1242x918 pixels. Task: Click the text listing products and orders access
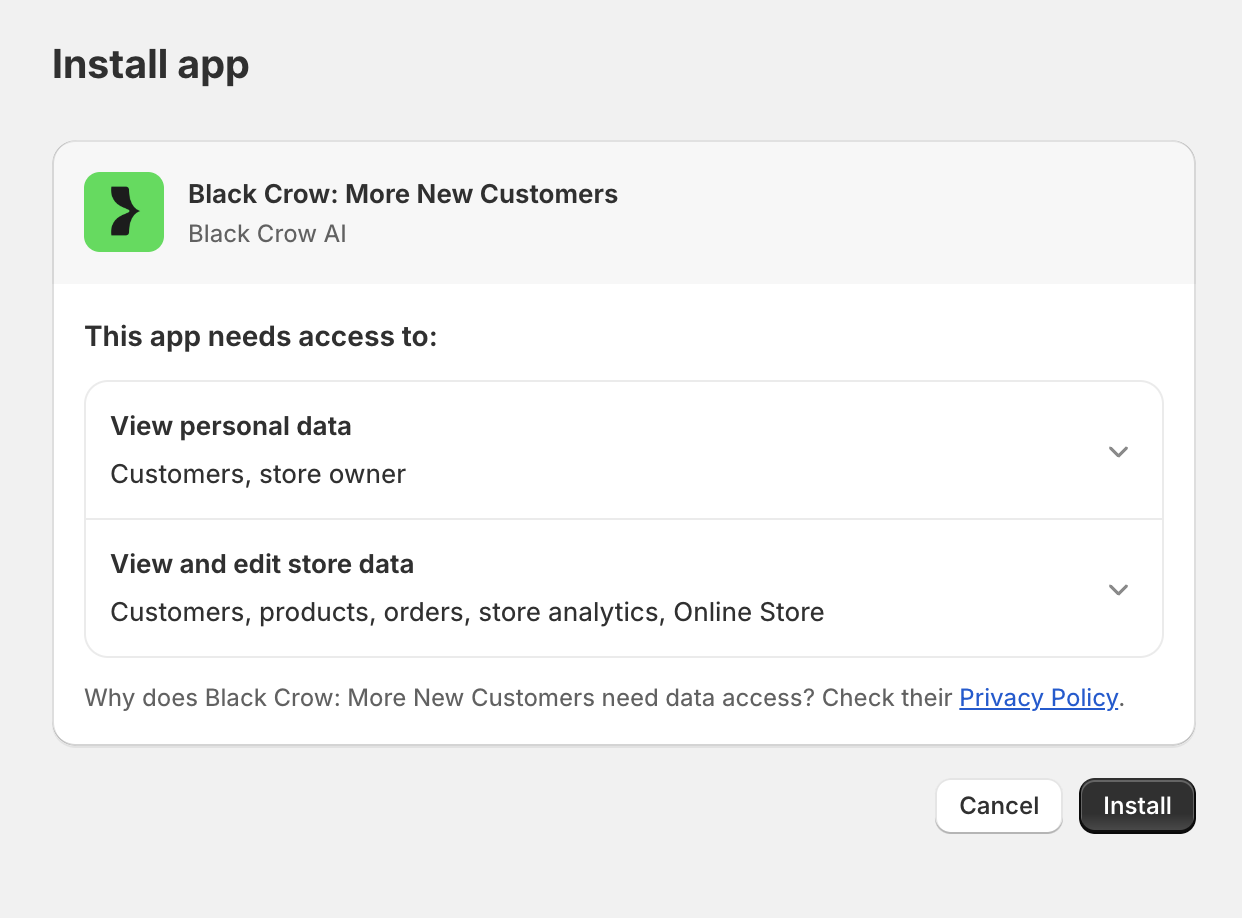coord(467,611)
